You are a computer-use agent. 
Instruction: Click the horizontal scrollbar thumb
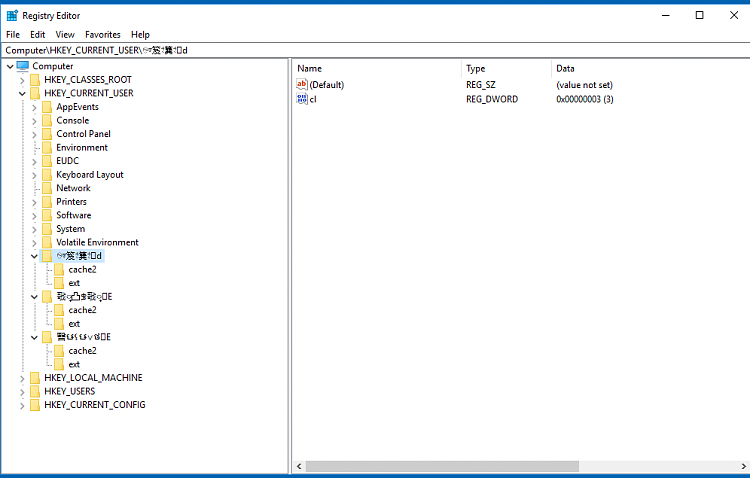442,466
